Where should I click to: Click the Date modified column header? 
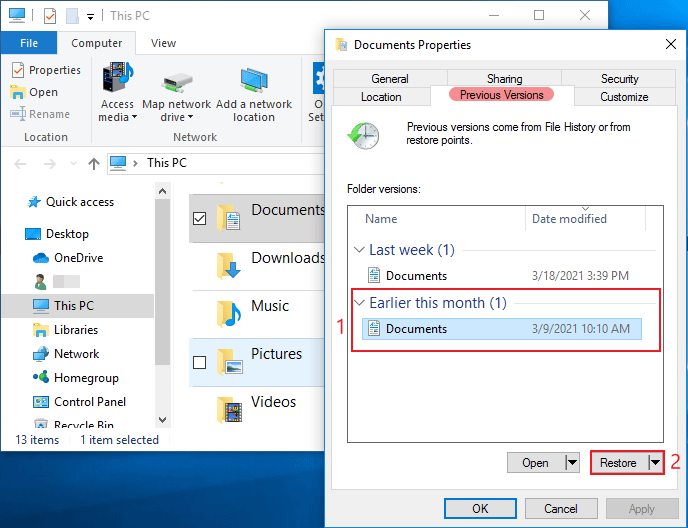[x=585, y=219]
